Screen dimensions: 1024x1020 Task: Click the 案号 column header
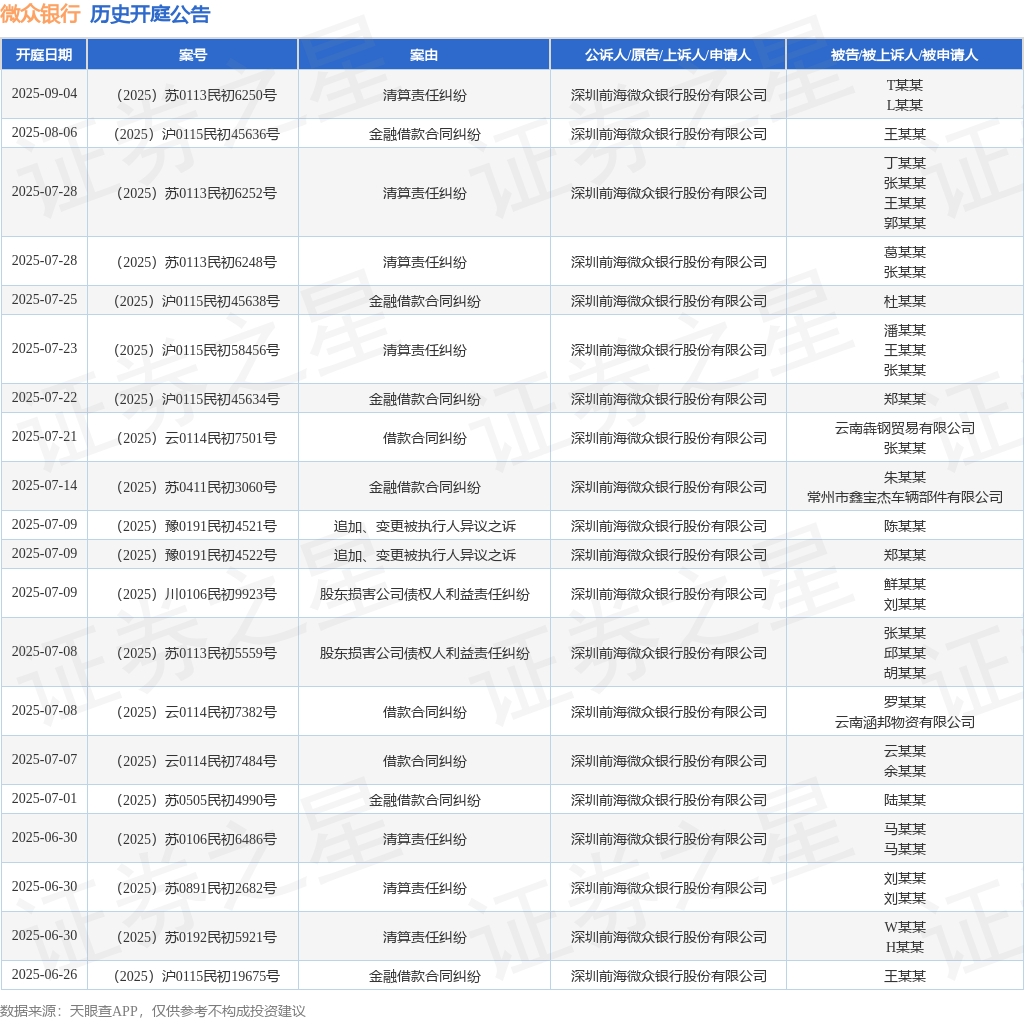193,55
